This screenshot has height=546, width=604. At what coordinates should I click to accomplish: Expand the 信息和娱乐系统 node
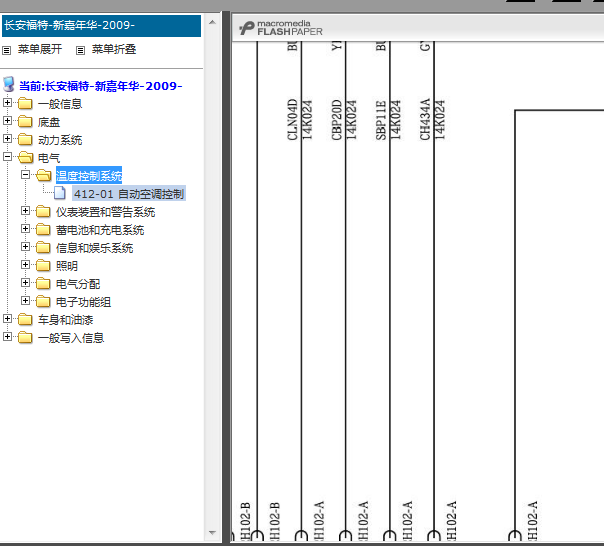25,246
